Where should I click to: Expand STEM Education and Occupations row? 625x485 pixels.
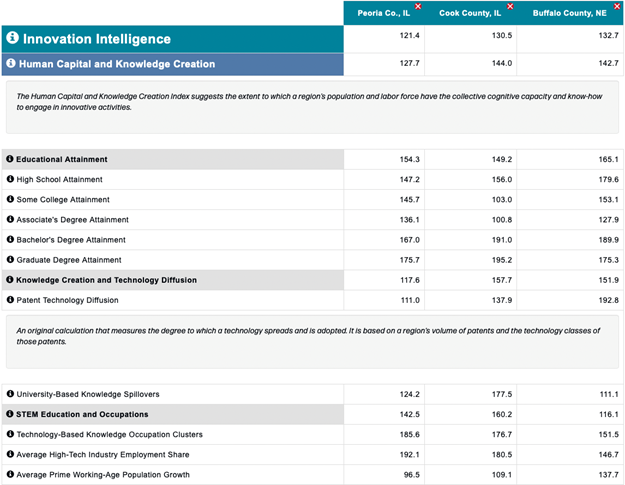click(x=173, y=414)
